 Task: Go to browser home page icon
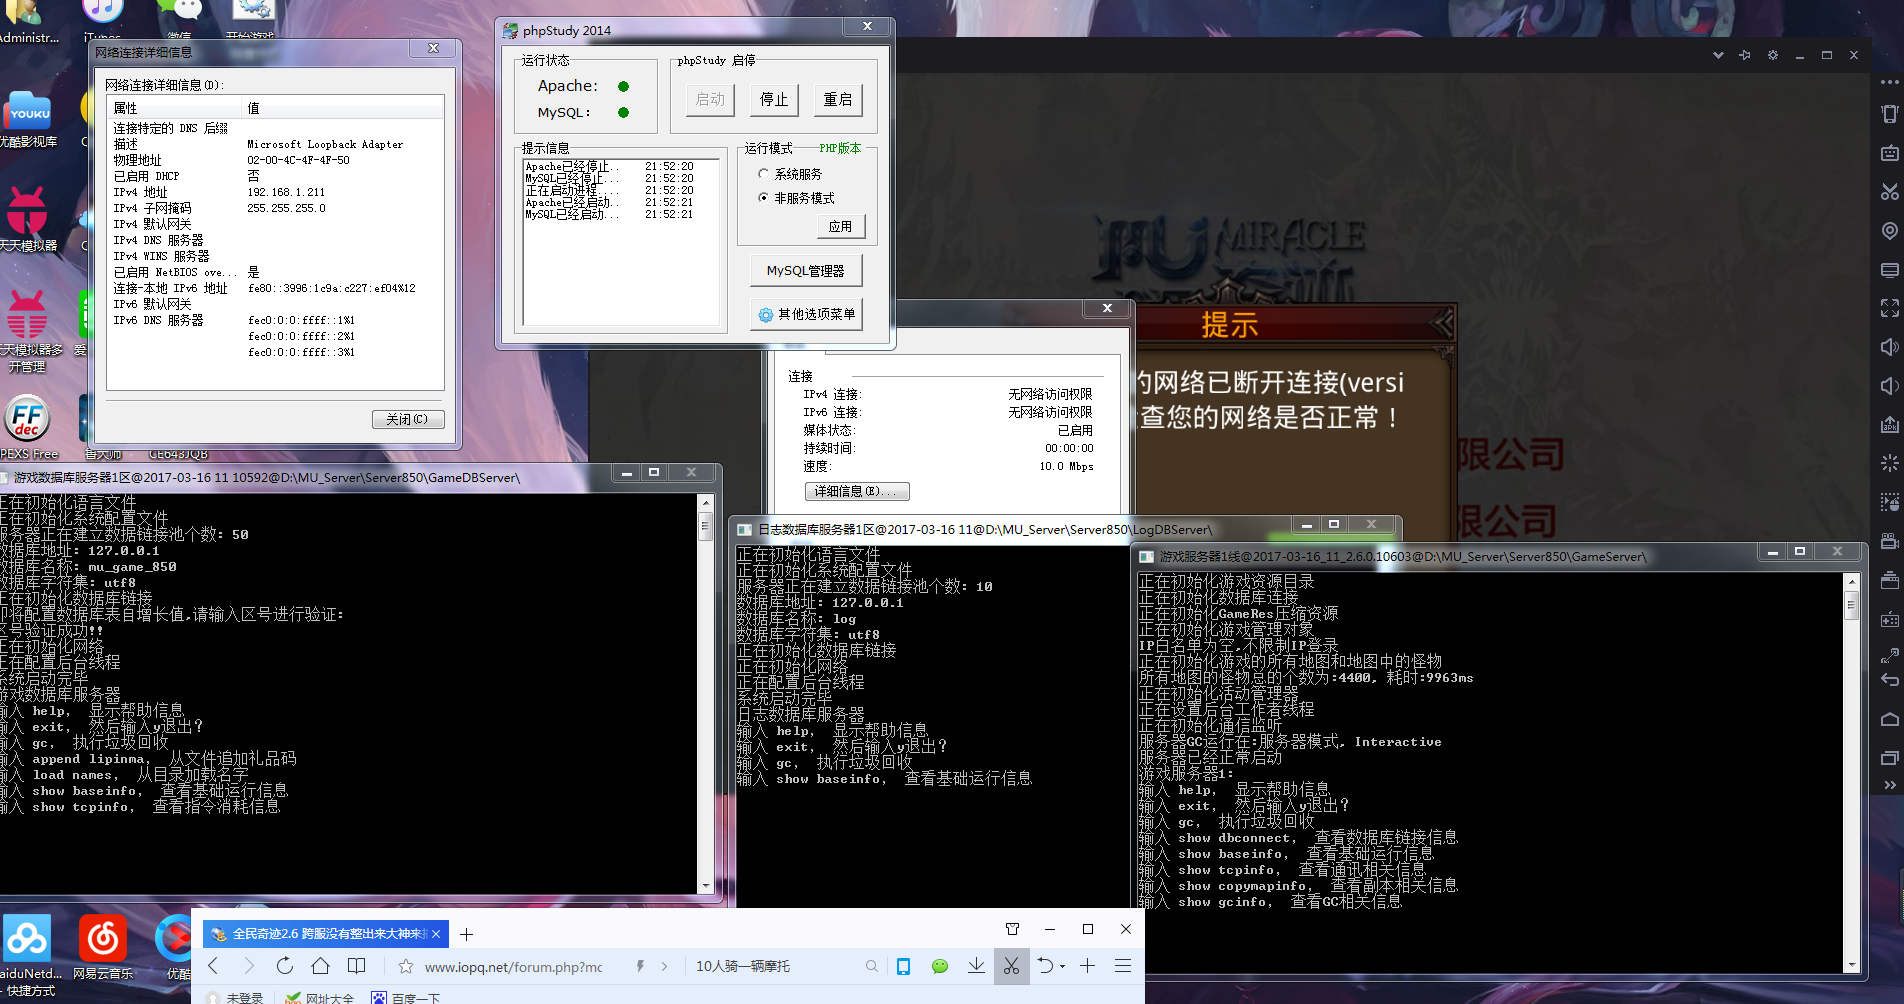pos(320,966)
